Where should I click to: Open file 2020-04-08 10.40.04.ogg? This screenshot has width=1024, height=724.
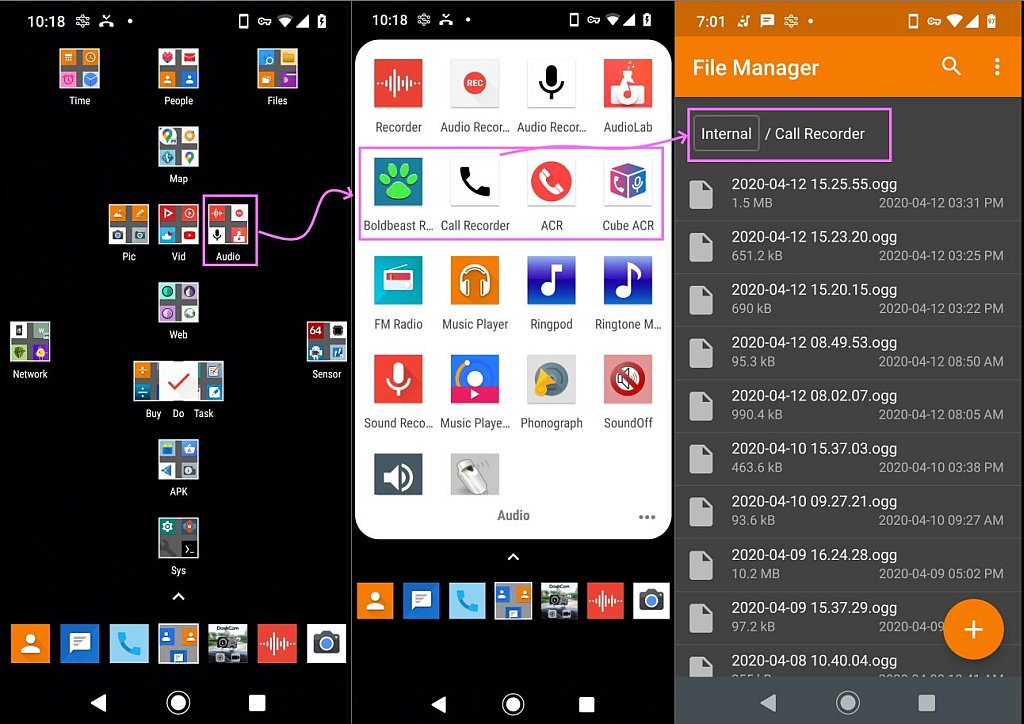coord(848,661)
